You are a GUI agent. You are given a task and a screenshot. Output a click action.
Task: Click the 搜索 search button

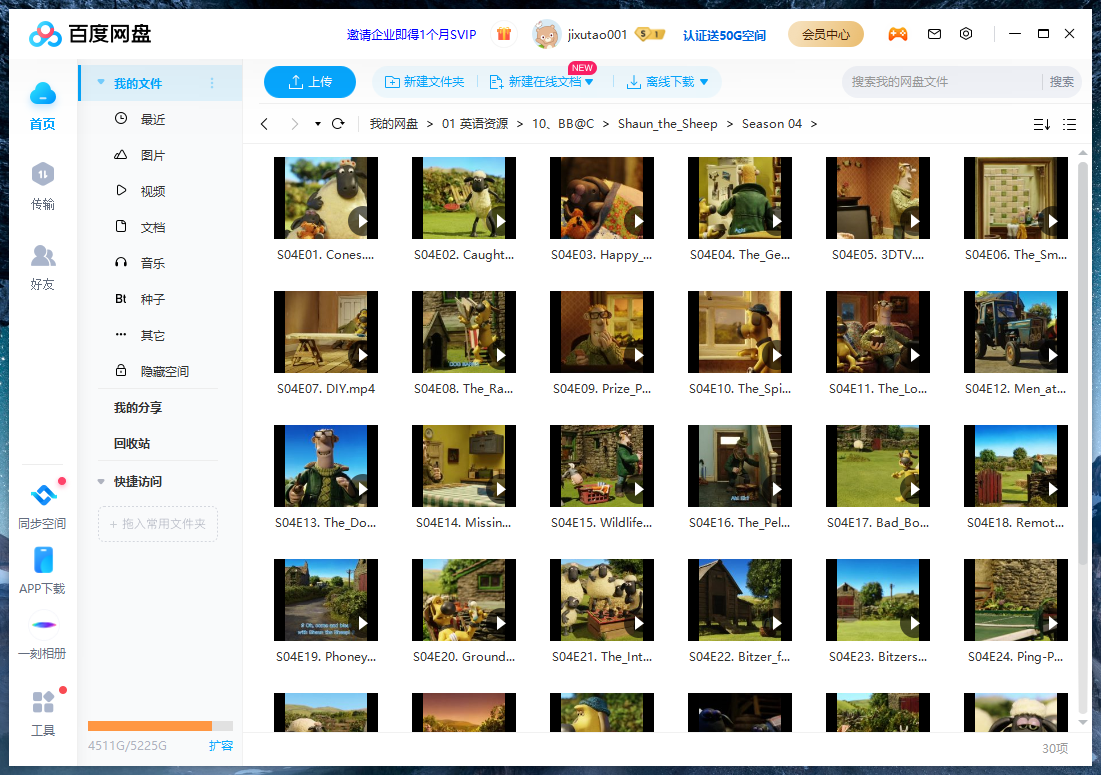tap(1061, 82)
